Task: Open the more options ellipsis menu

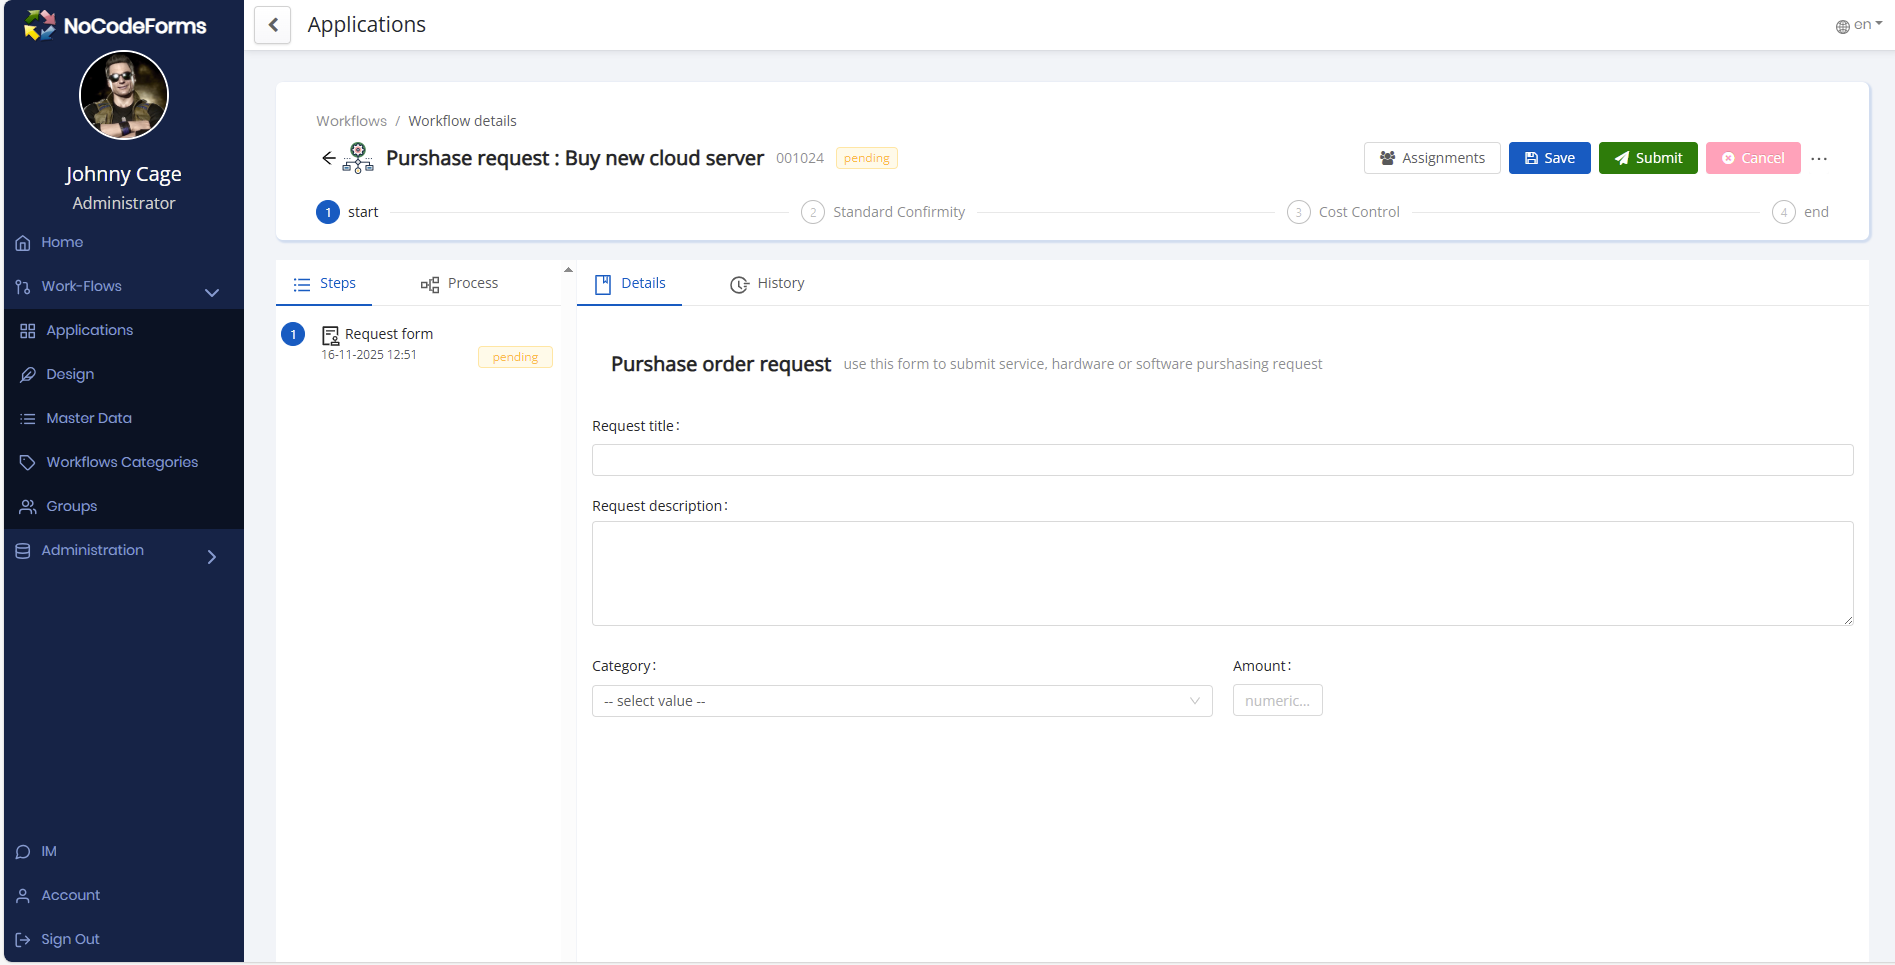Action: click(x=1819, y=159)
